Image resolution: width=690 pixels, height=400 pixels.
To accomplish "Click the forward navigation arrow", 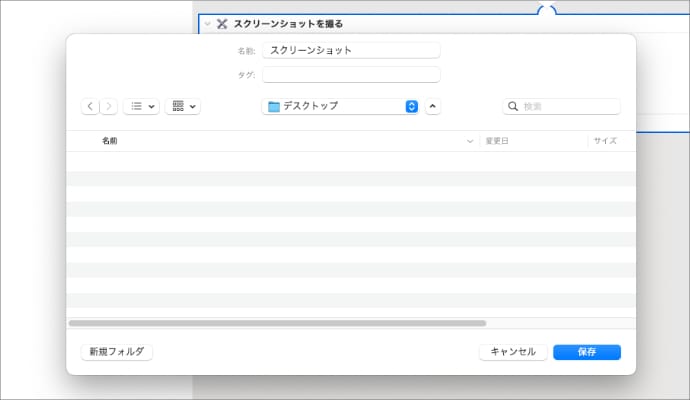I will click(x=108, y=106).
